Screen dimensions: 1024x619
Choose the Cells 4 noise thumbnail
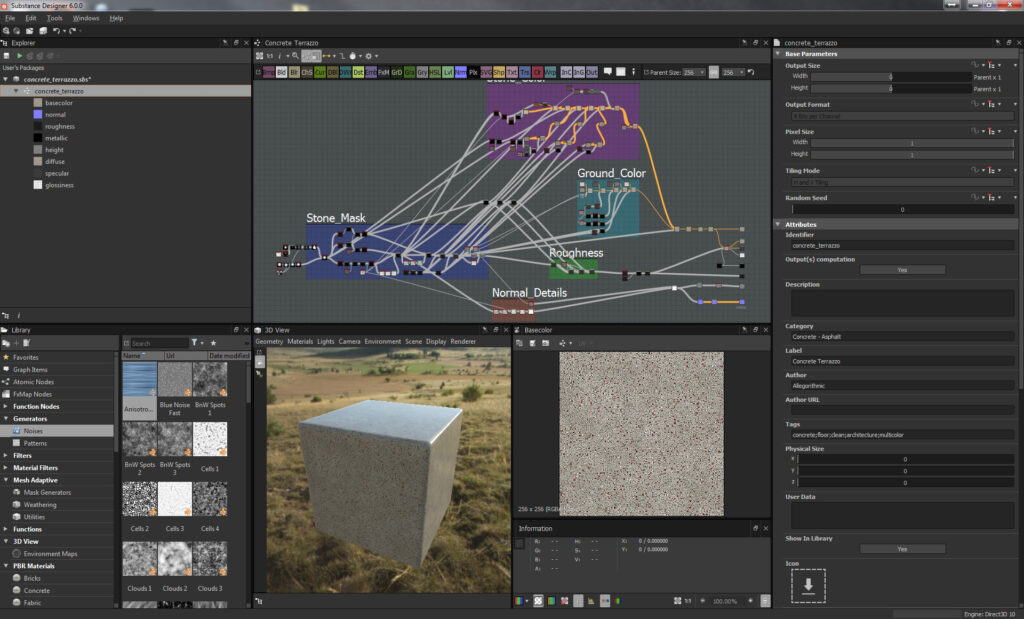click(210, 499)
